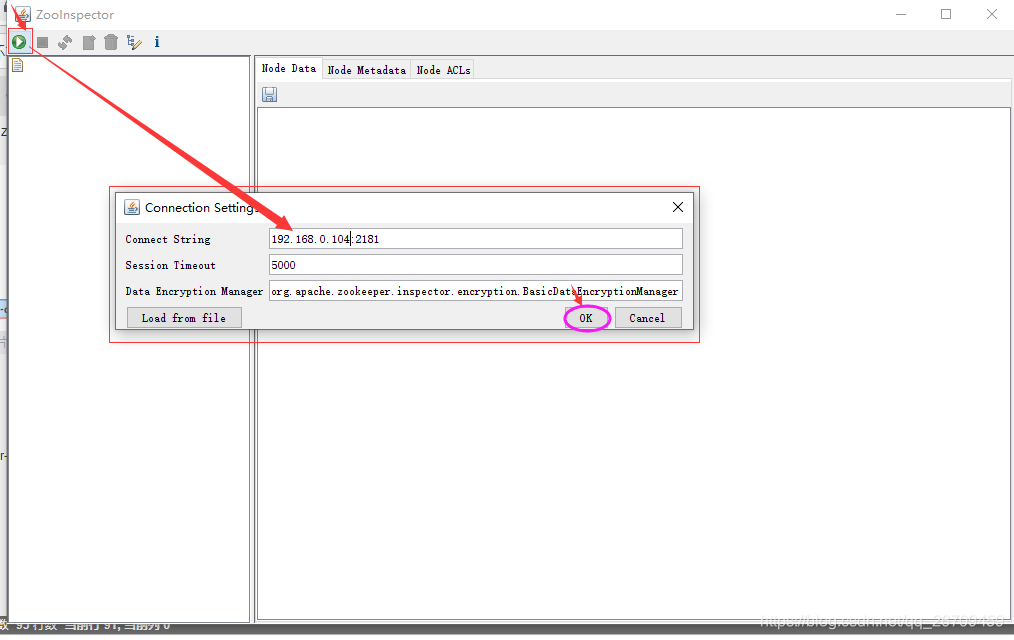Click the Add Node document icon
The width and height of the screenshot is (1014, 640).
(x=89, y=43)
